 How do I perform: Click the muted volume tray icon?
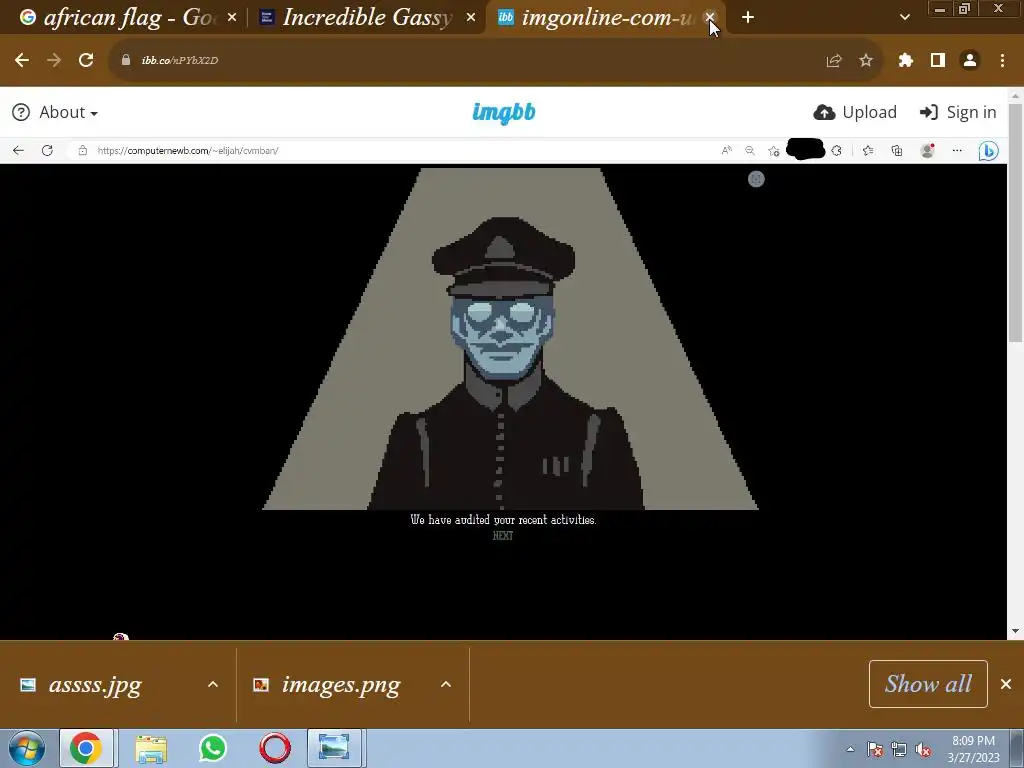(x=923, y=750)
